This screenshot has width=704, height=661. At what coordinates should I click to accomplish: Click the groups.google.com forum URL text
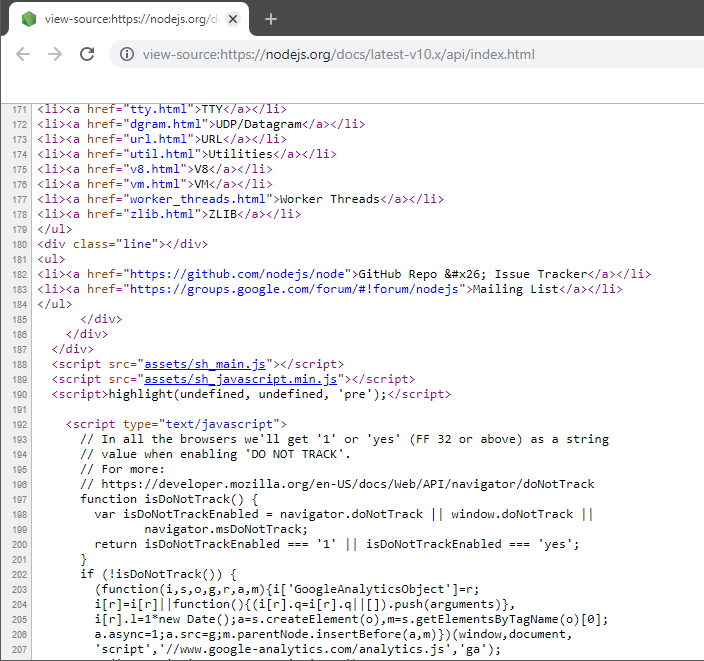coord(294,289)
